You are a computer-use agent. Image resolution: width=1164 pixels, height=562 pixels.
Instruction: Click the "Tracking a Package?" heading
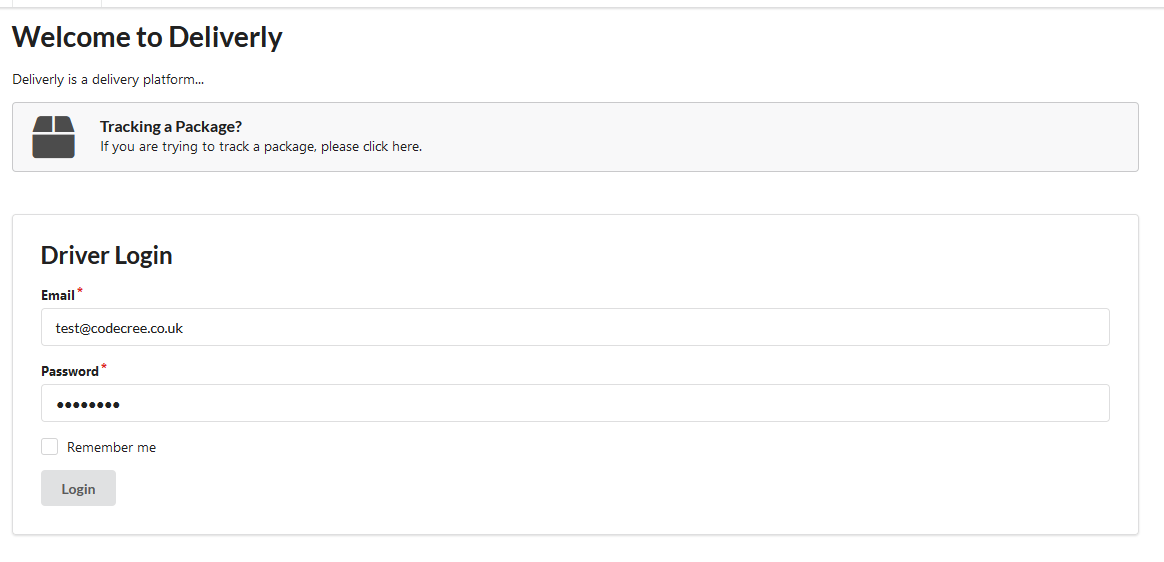[x=171, y=127]
